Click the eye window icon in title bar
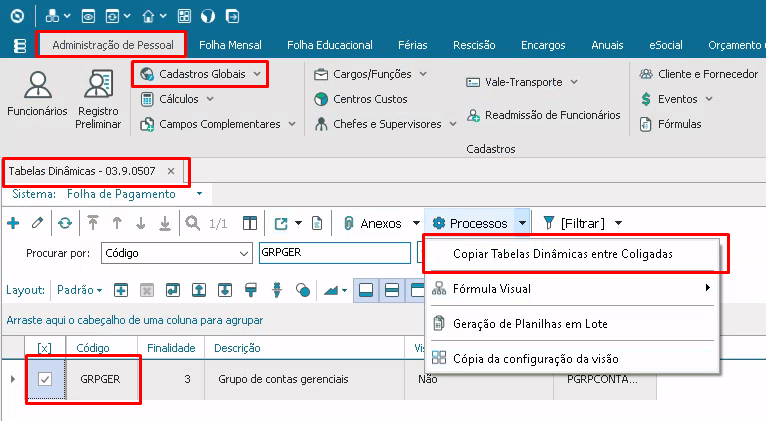The height and width of the screenshot is (421, 766). pos(88,17)
